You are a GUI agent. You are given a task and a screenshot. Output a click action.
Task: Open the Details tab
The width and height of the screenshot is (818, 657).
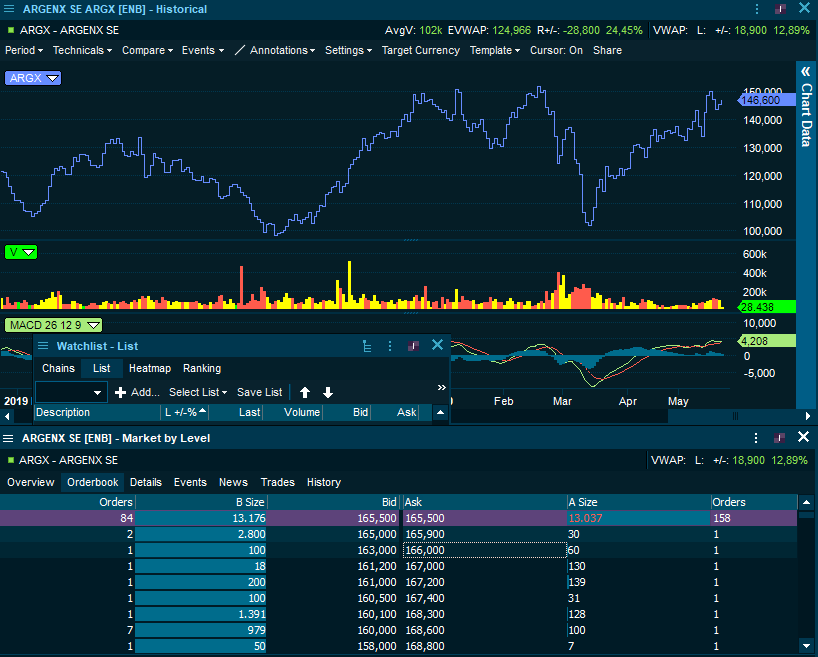click(x=146, y=482)
